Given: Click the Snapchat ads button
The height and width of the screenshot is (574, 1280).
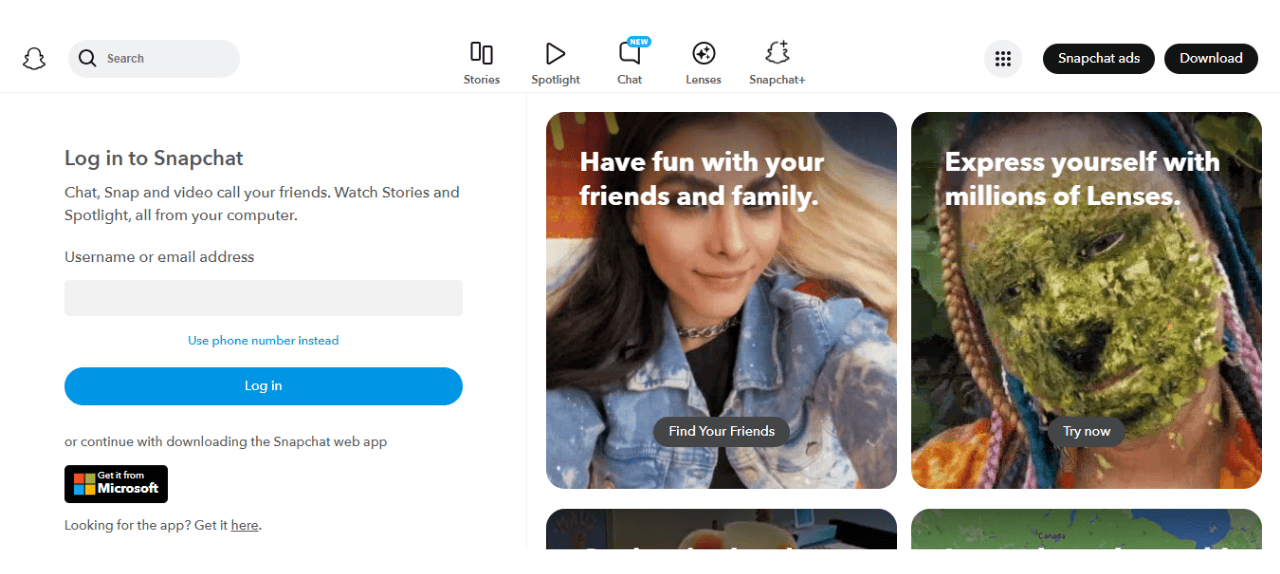Looking at the screenshot, I should [1099, 58].
